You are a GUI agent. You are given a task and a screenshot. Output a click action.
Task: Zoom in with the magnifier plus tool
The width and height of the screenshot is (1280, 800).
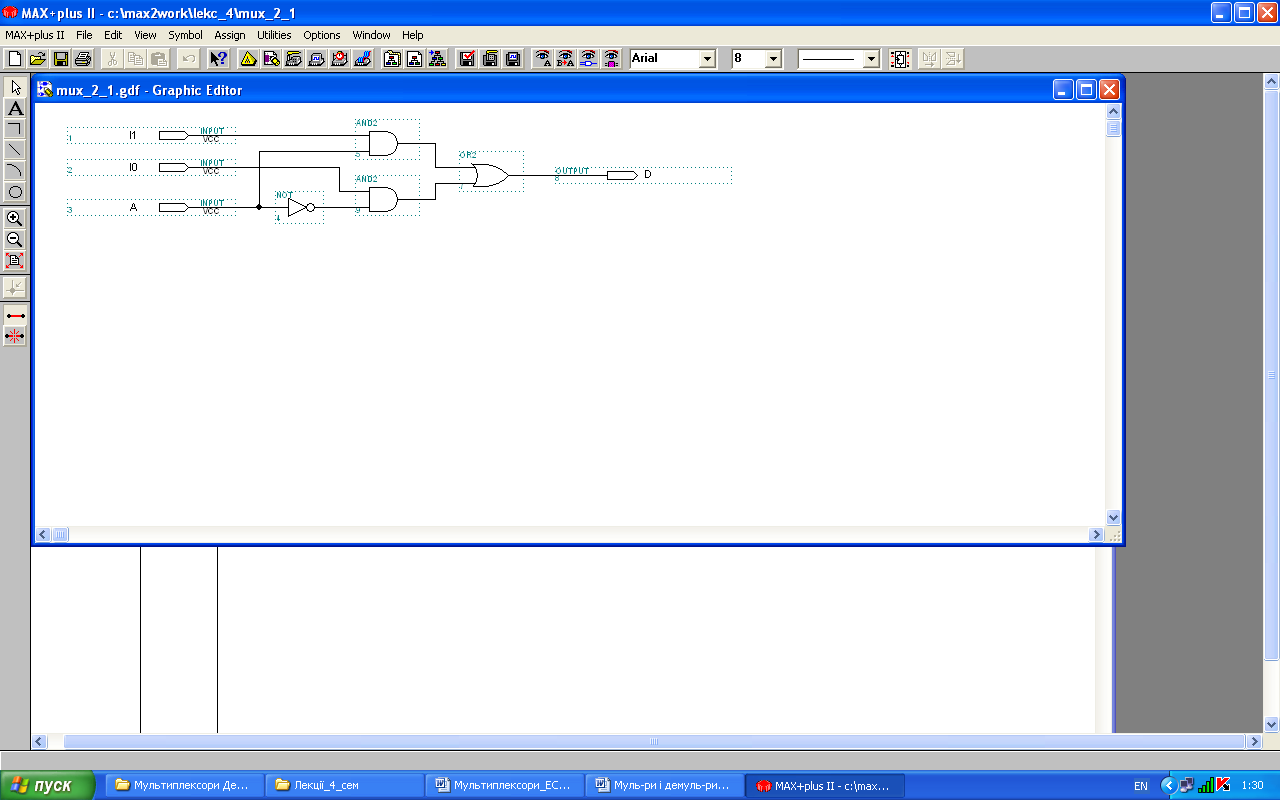(x=15, y=218)
